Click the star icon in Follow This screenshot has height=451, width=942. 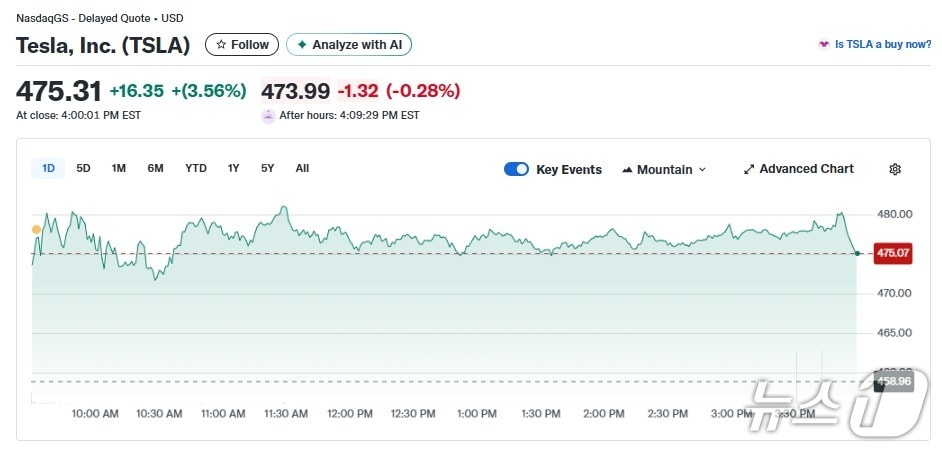[221, 45]
